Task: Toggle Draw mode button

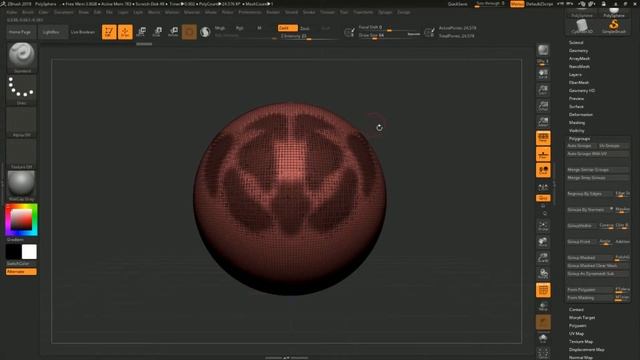Action: coord(125,32)
